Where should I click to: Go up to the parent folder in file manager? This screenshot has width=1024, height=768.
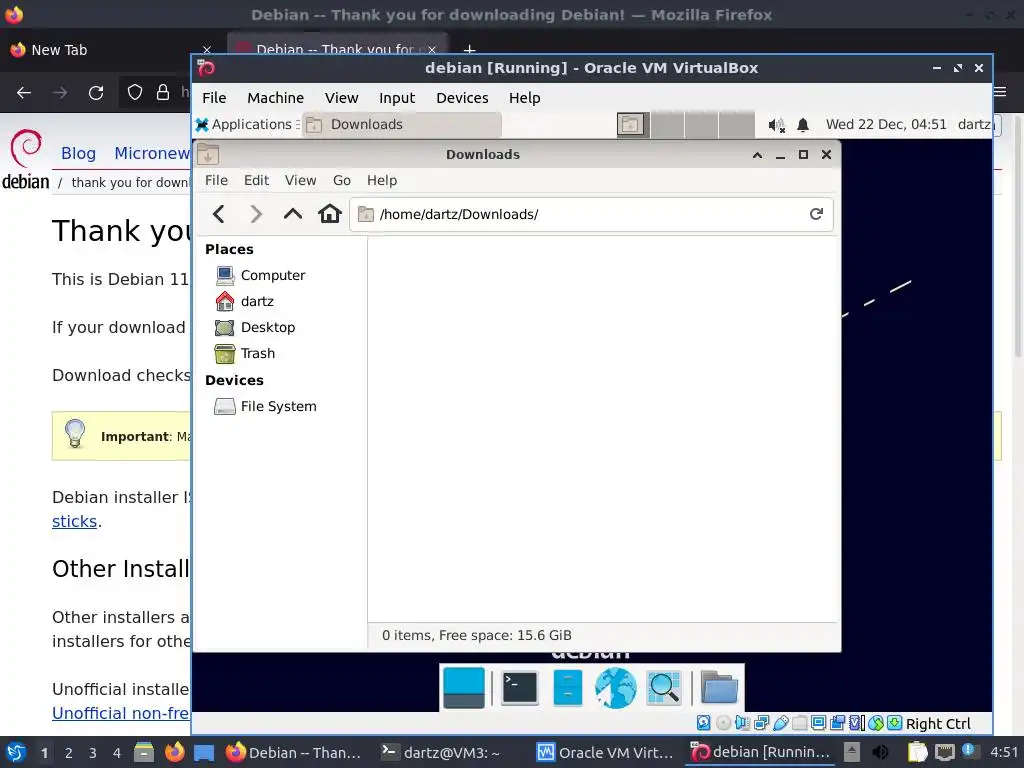coord(293,214)
